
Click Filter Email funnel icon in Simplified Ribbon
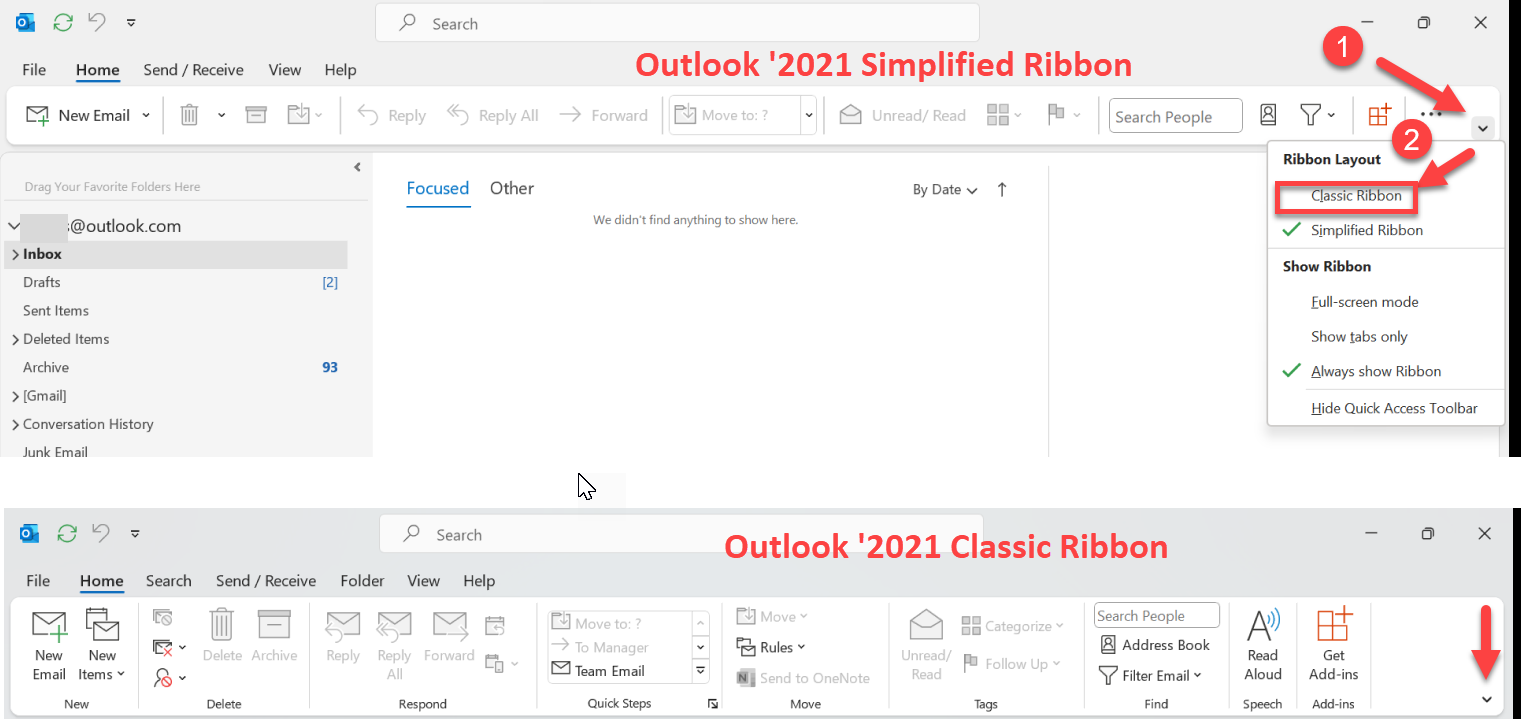[x=1310, y=115]
